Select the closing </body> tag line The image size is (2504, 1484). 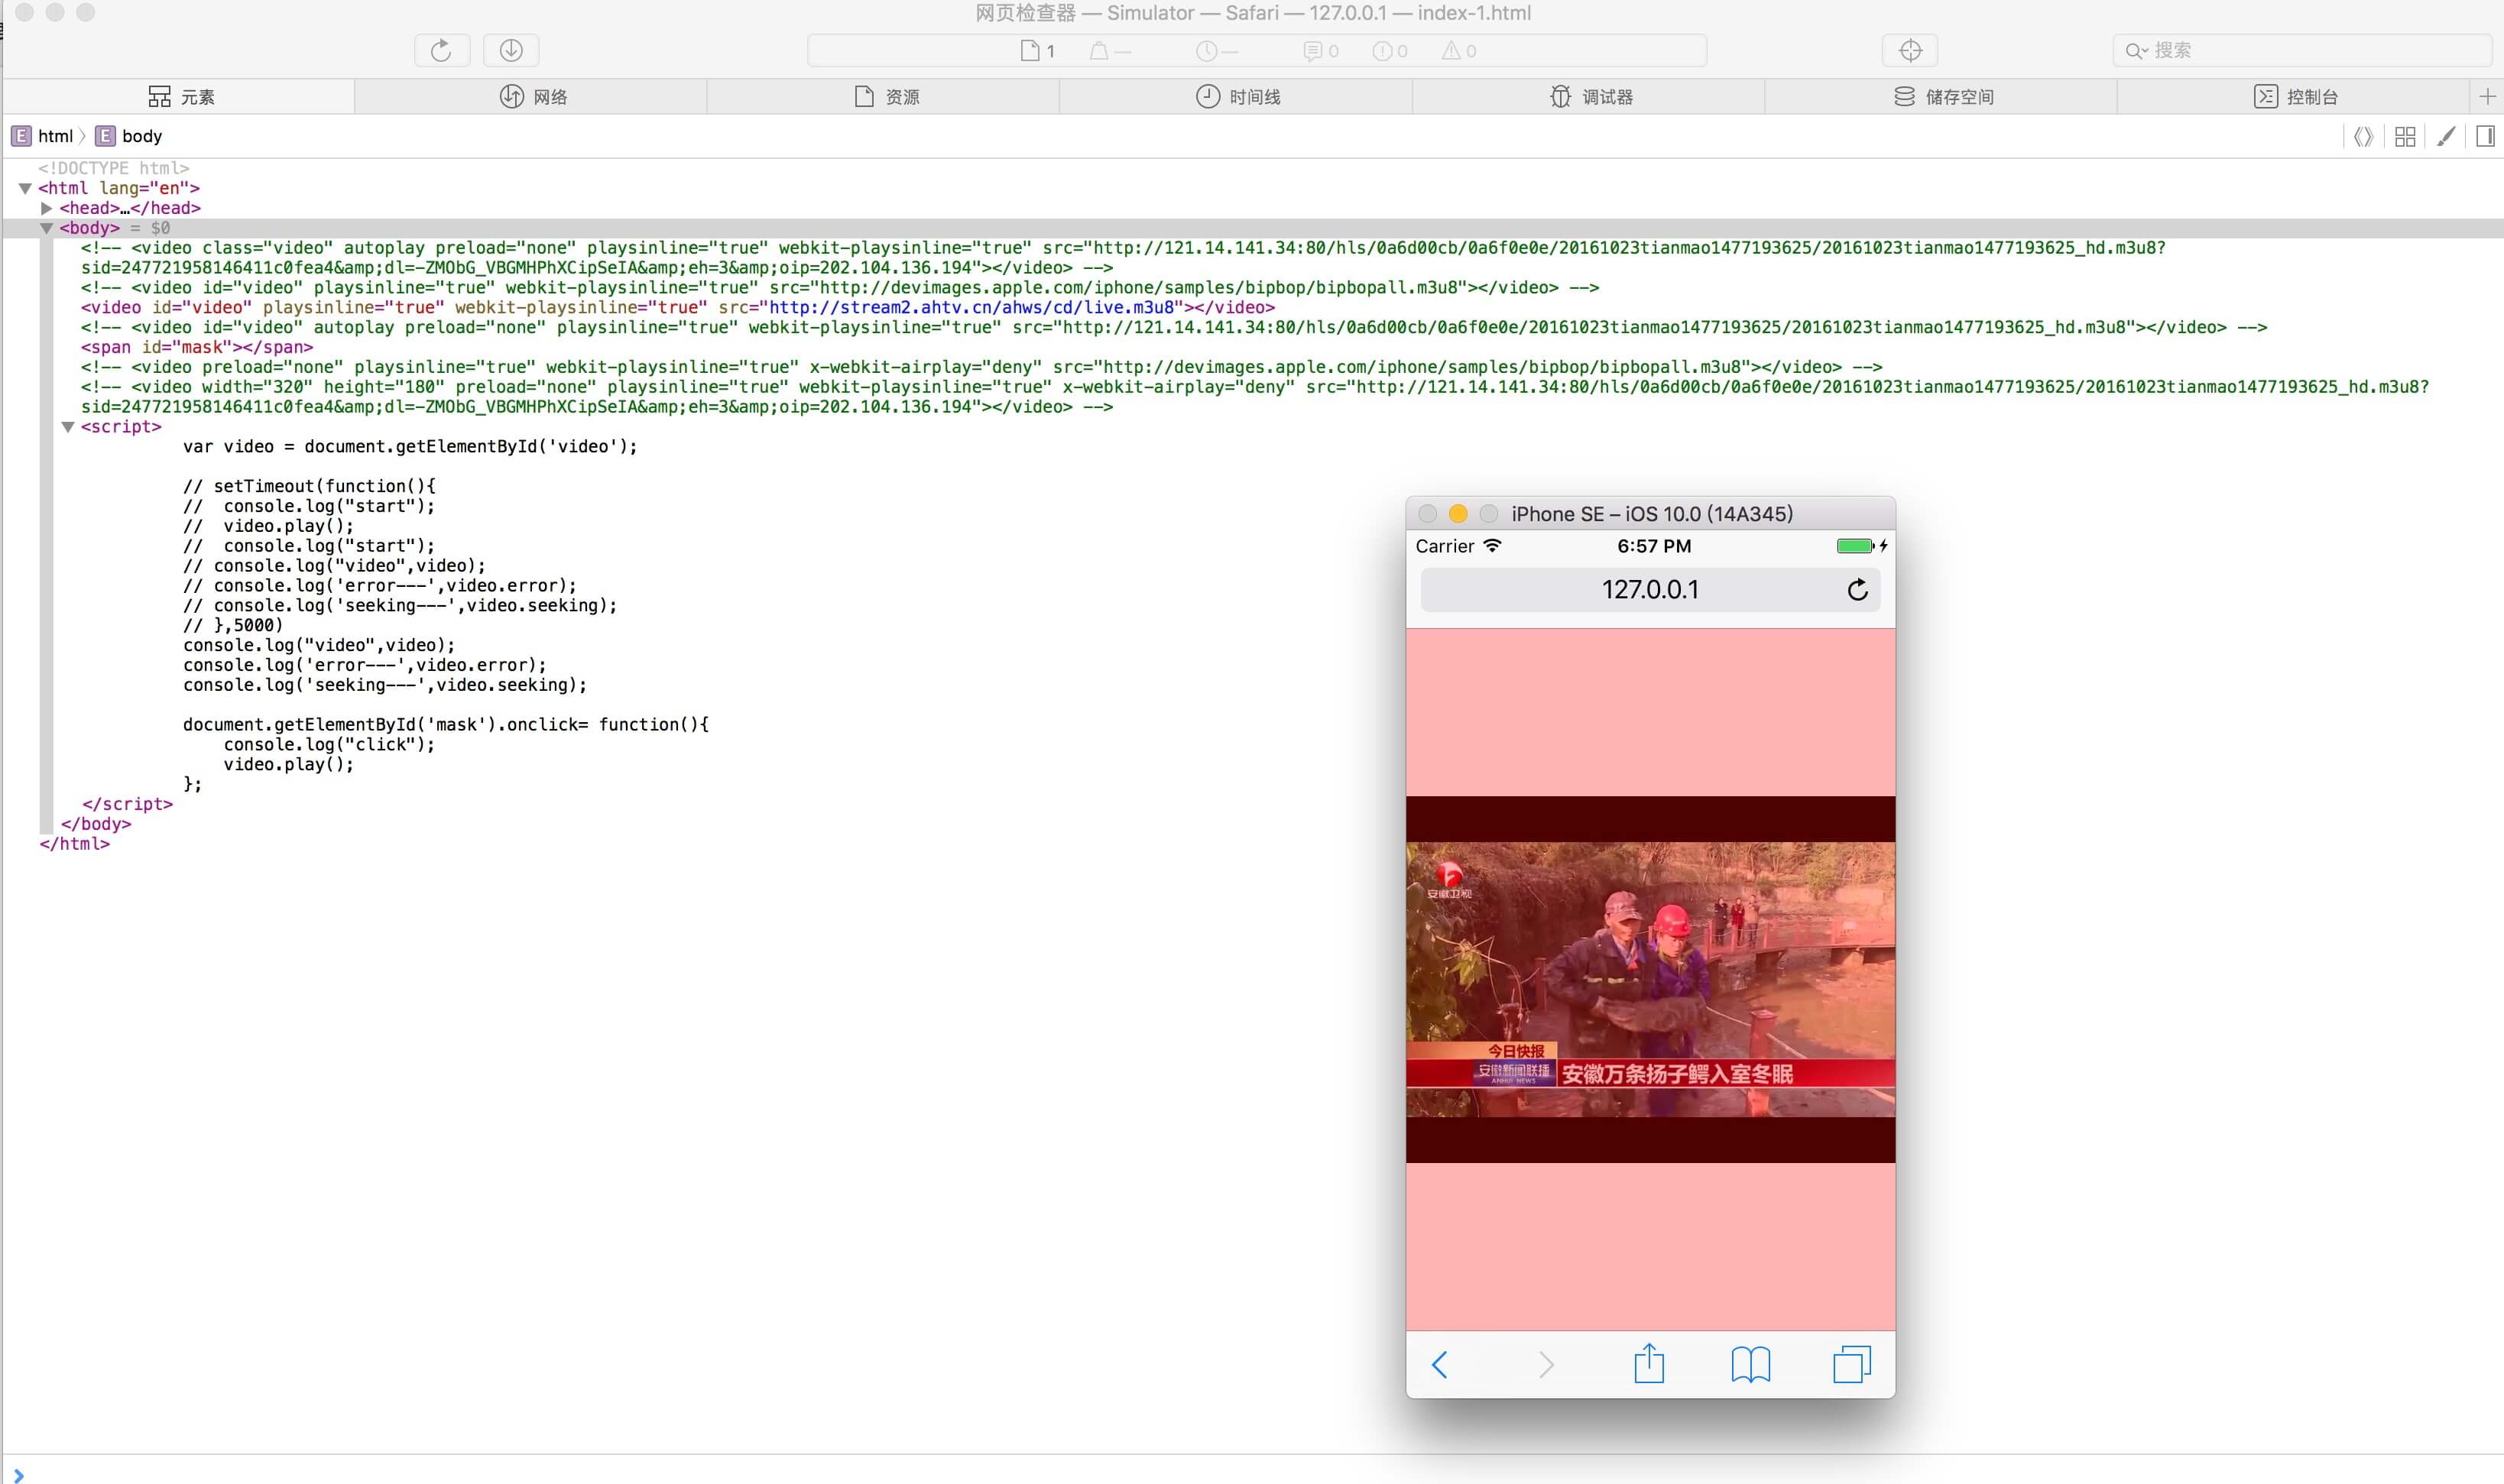tap(96, 824)
